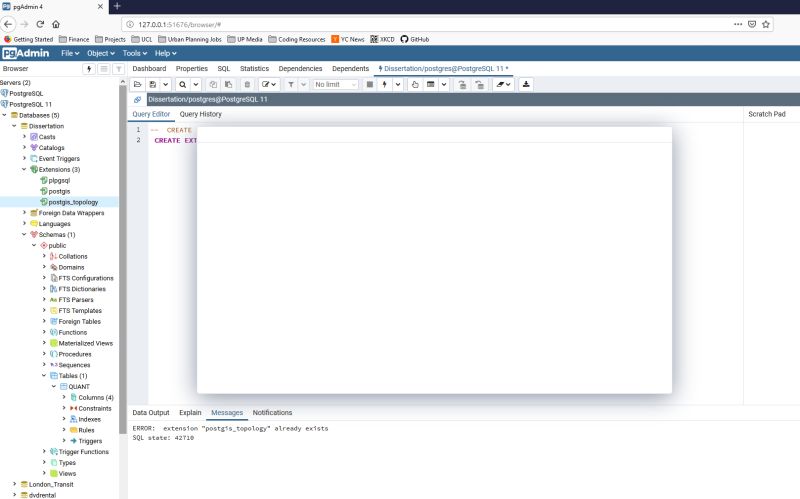Viewport: 800px width, 499px height.
Task: Open the YC News bookmark
Action: point(347,39)
